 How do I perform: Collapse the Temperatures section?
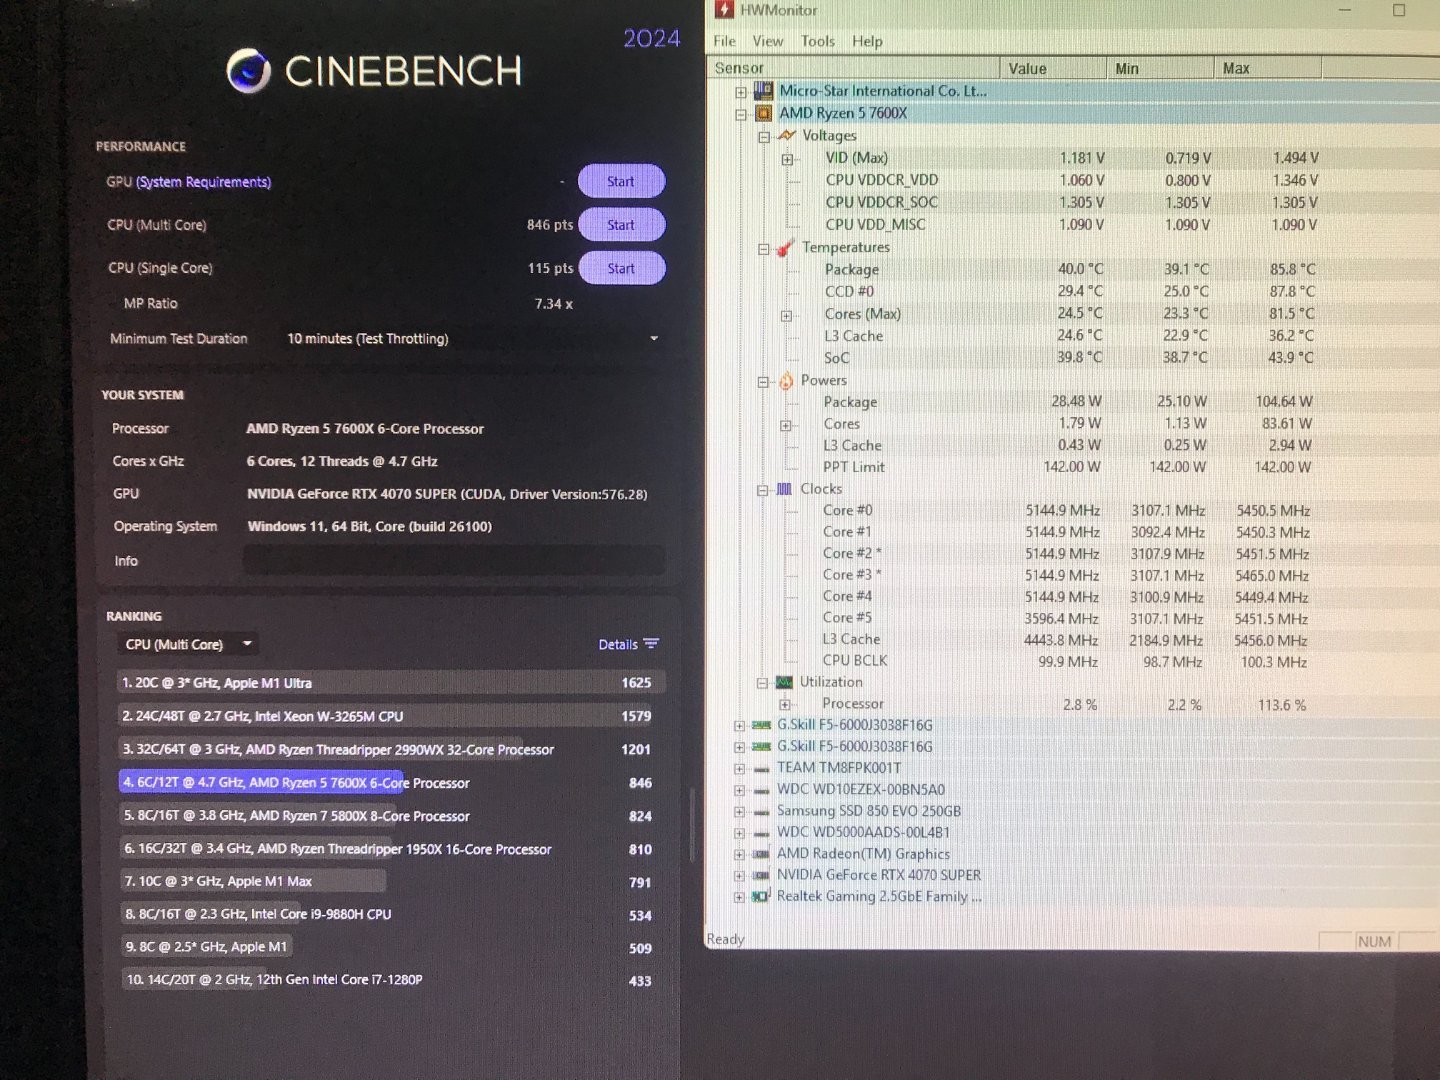coord(764,249)
